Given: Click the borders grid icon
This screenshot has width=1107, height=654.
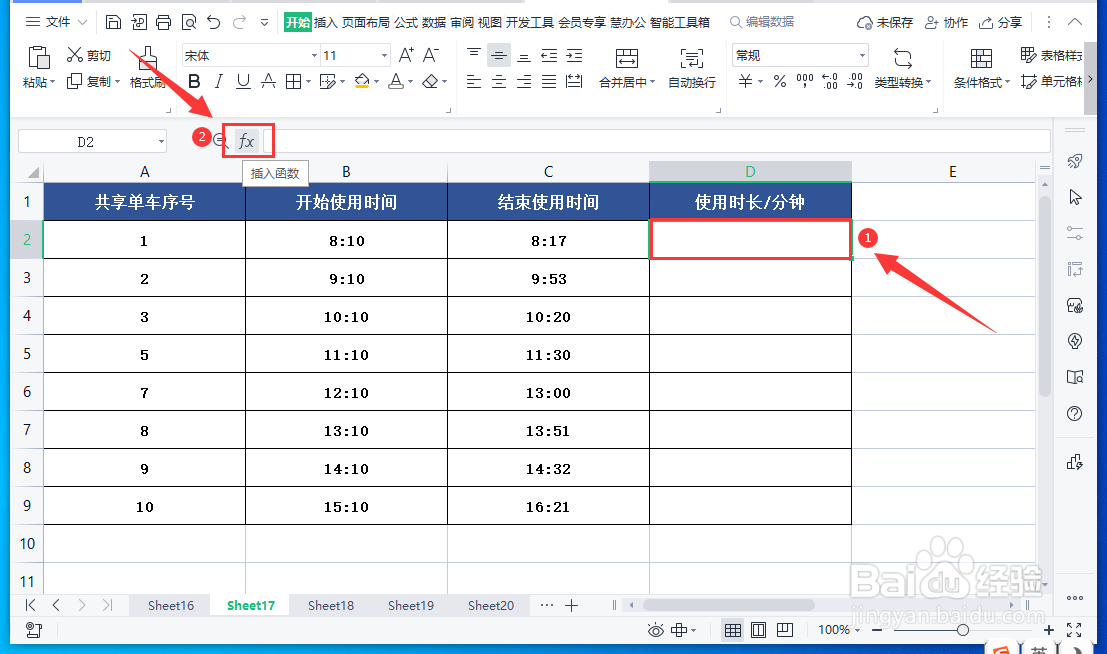Looking at the screenshot, I should [x=293, y=82].
